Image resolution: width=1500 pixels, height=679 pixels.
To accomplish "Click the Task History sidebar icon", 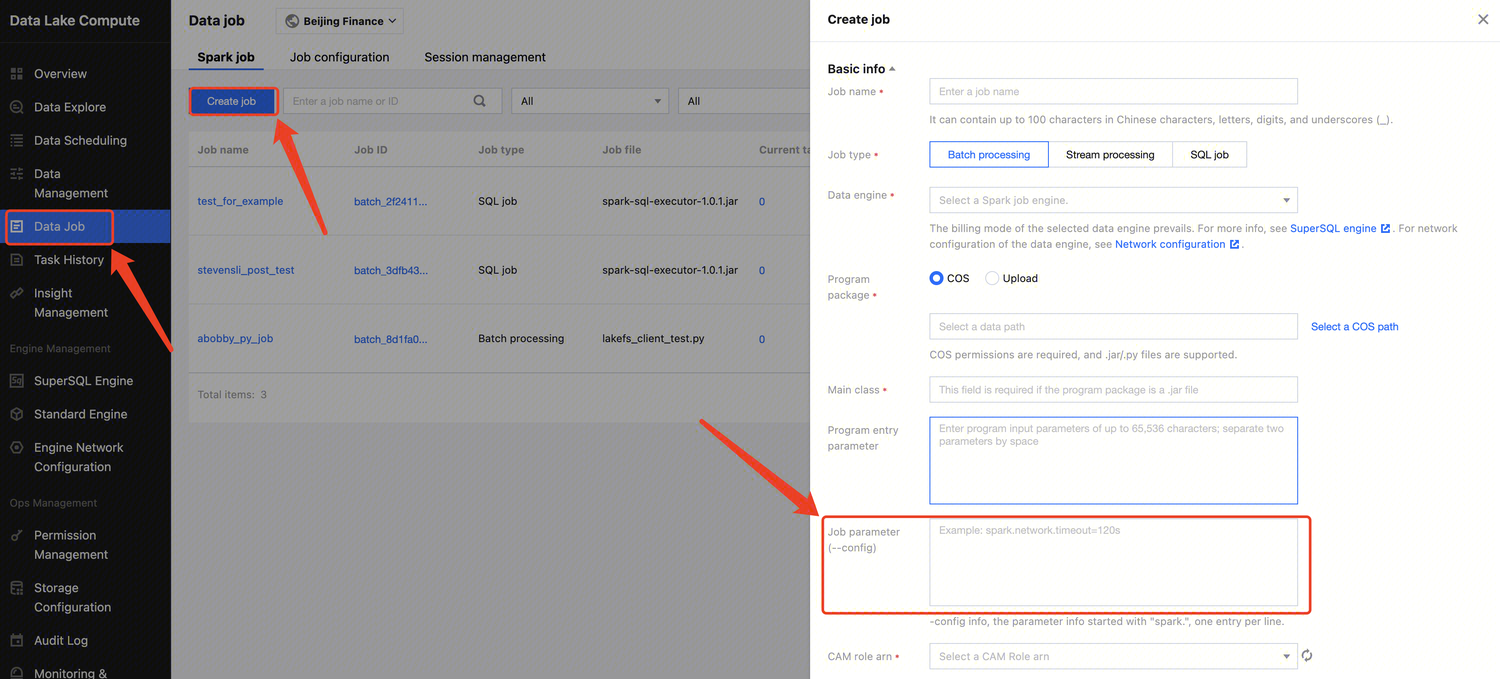I will pos(16,260).
